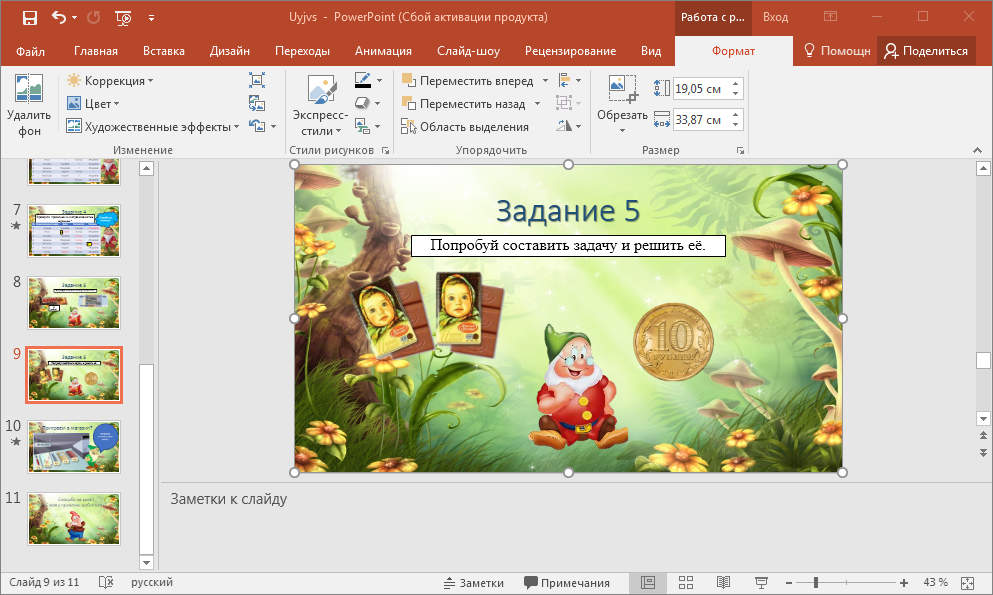Toggle the Заметки notes button in status bar
993x595 pixels.
(x=474, y=583)
